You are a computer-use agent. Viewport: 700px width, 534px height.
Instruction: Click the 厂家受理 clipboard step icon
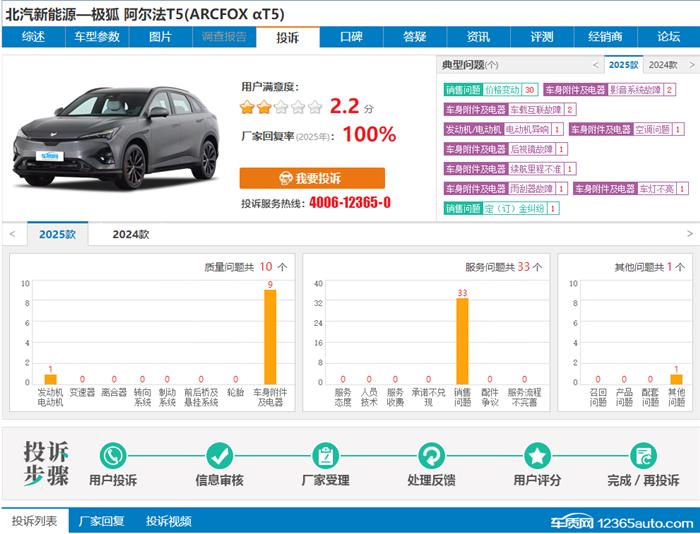pyautogui.click(x=325, y=456)
